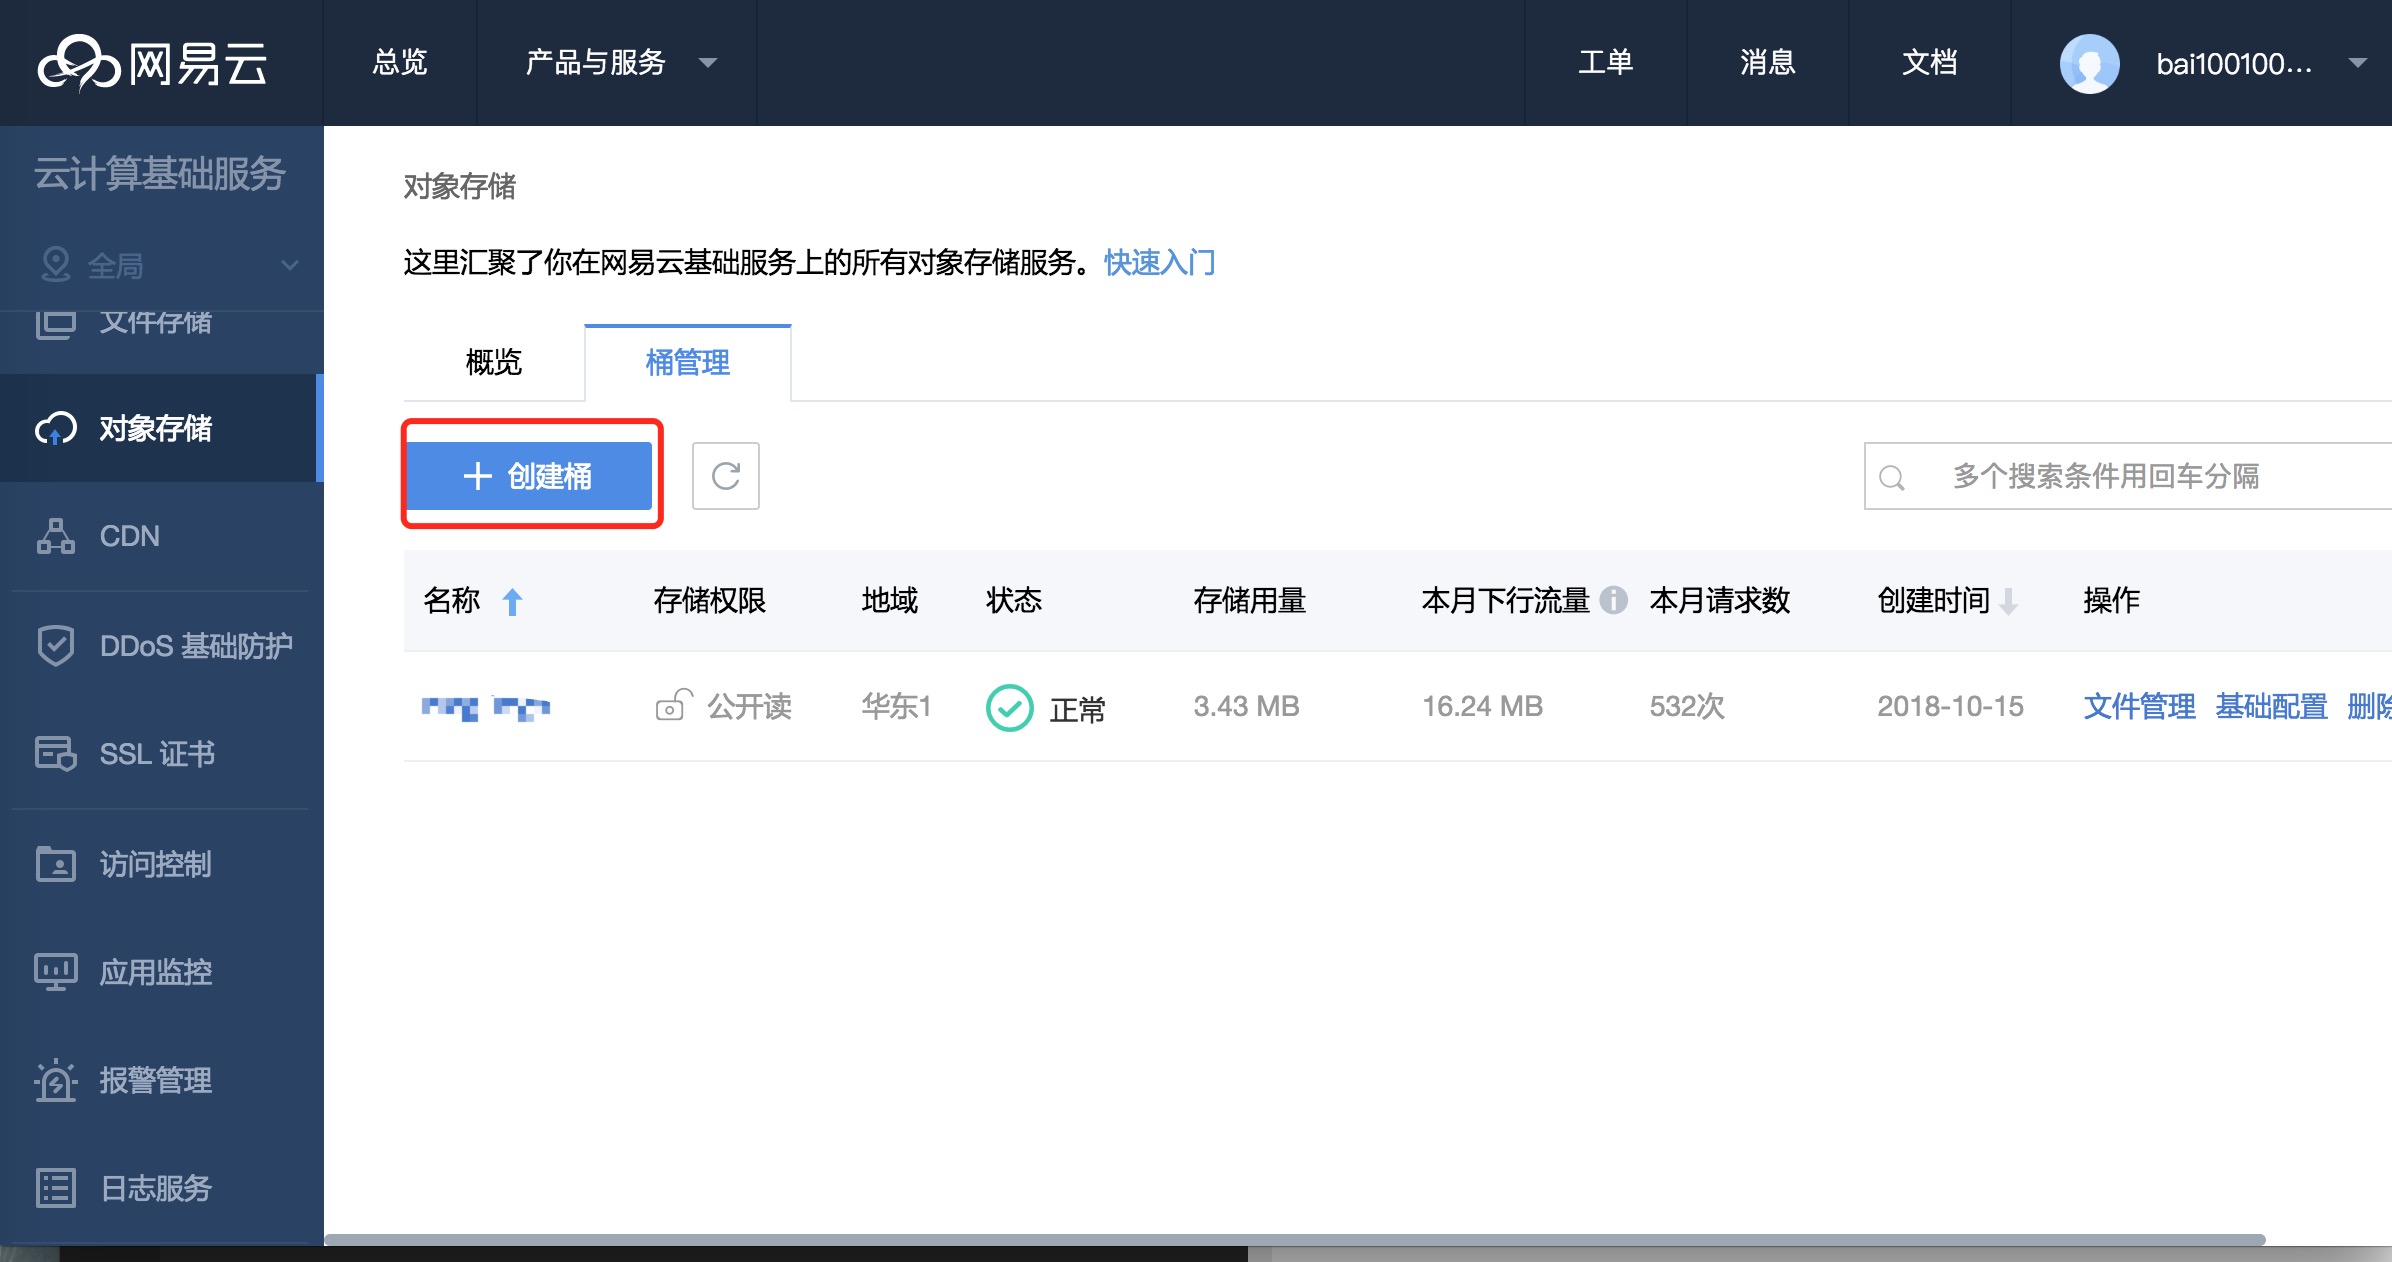Click the green 正常 status checkmark
The height and width of the screenshot is (1262, 2392).
tap(1009, 708)
